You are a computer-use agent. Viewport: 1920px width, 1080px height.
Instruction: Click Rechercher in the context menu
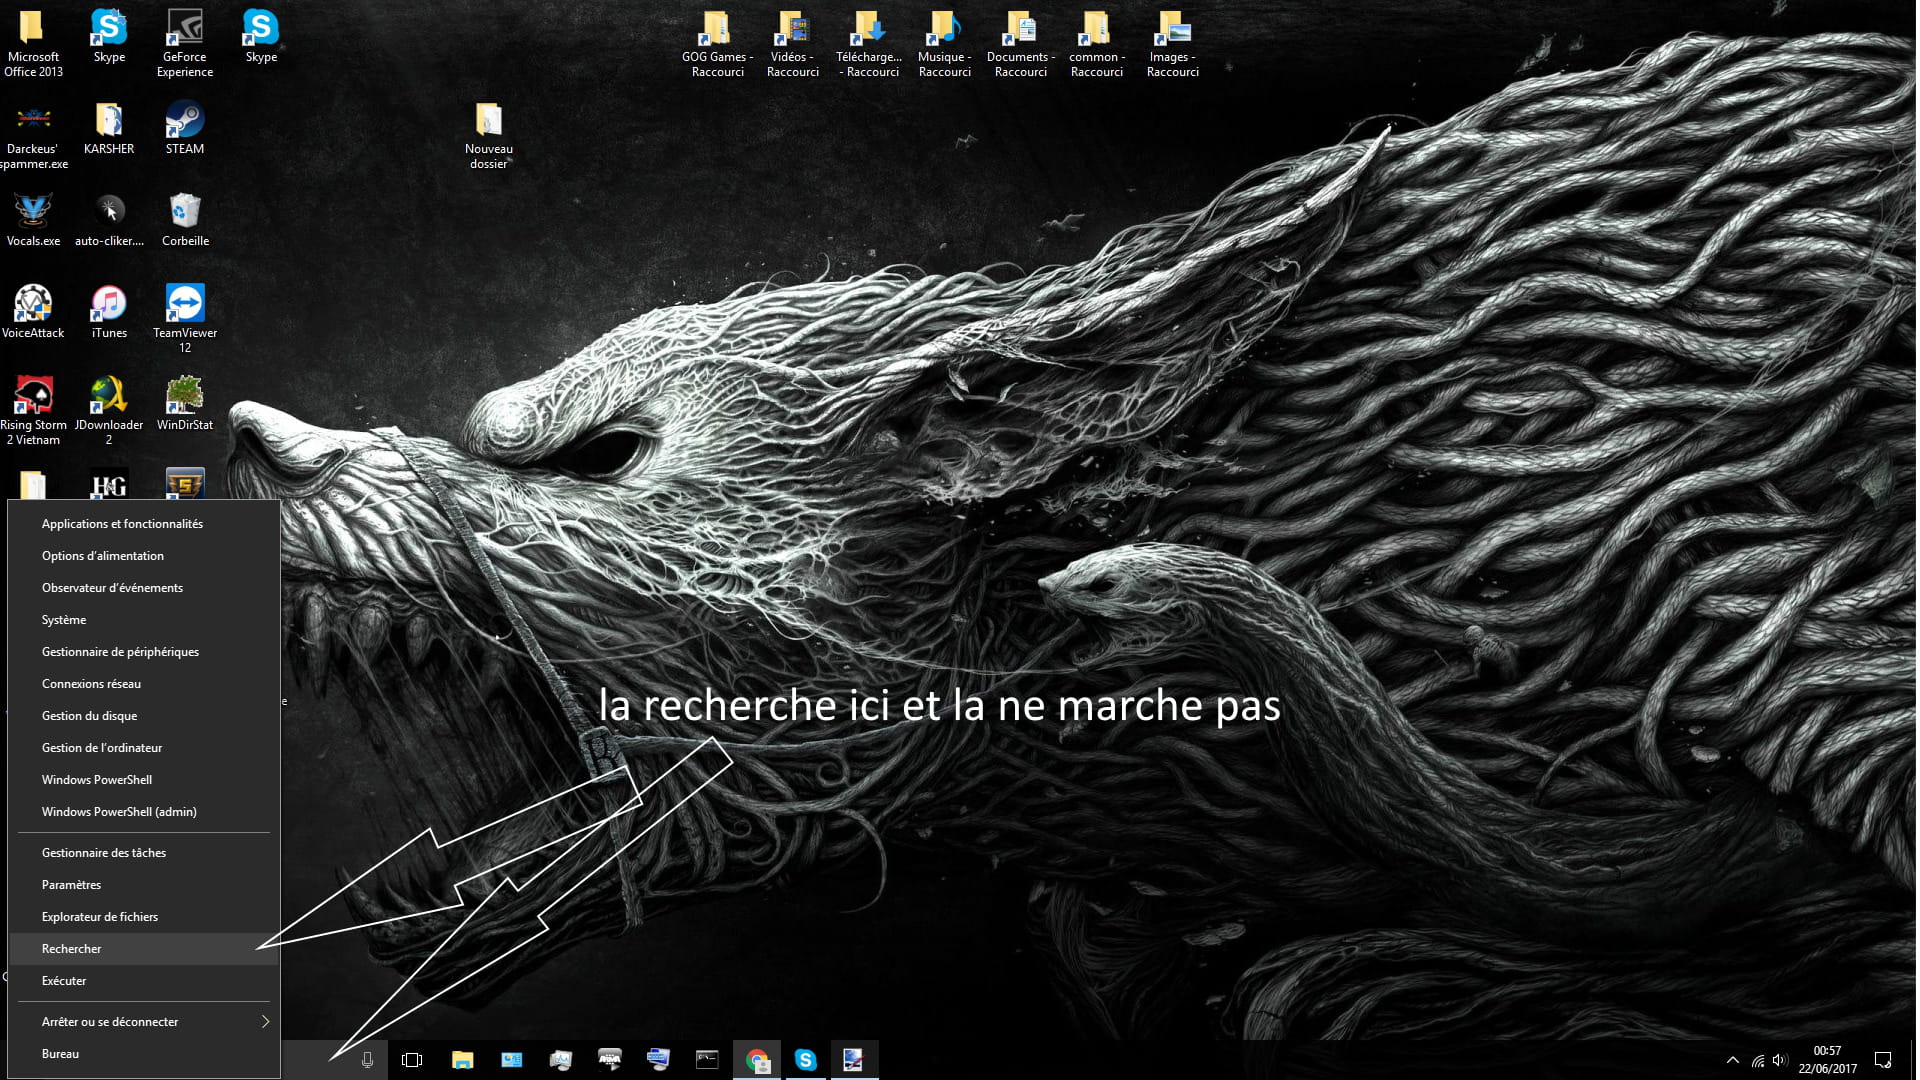144,949
